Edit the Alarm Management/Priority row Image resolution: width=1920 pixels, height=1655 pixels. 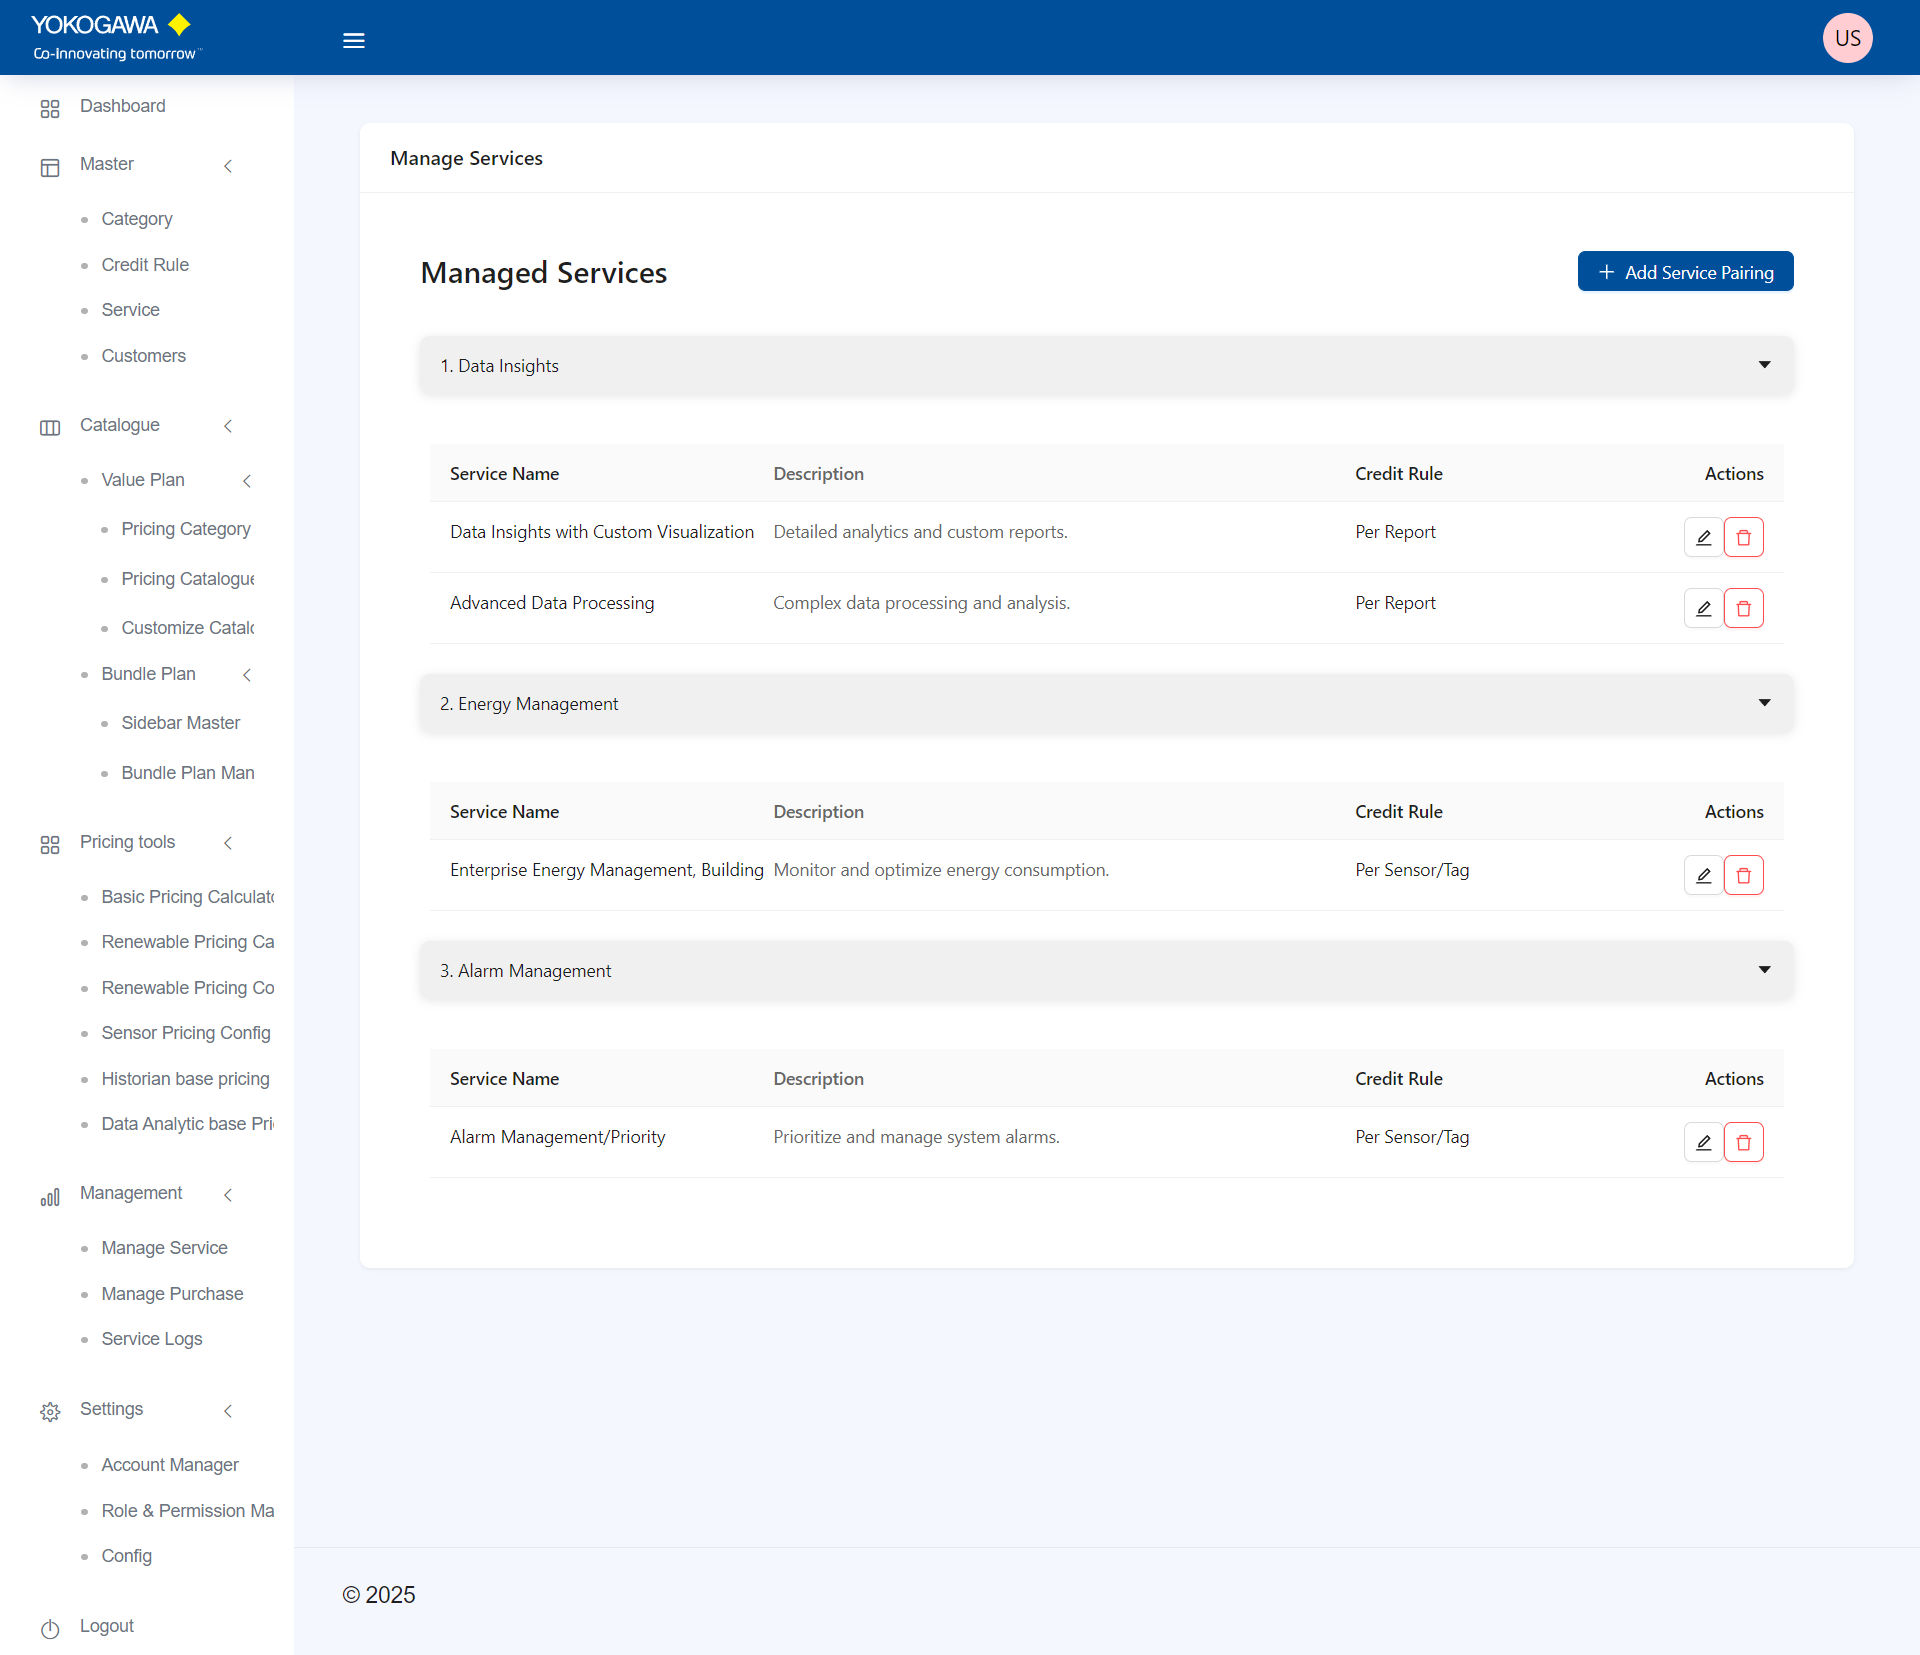pos(1703,1142)
